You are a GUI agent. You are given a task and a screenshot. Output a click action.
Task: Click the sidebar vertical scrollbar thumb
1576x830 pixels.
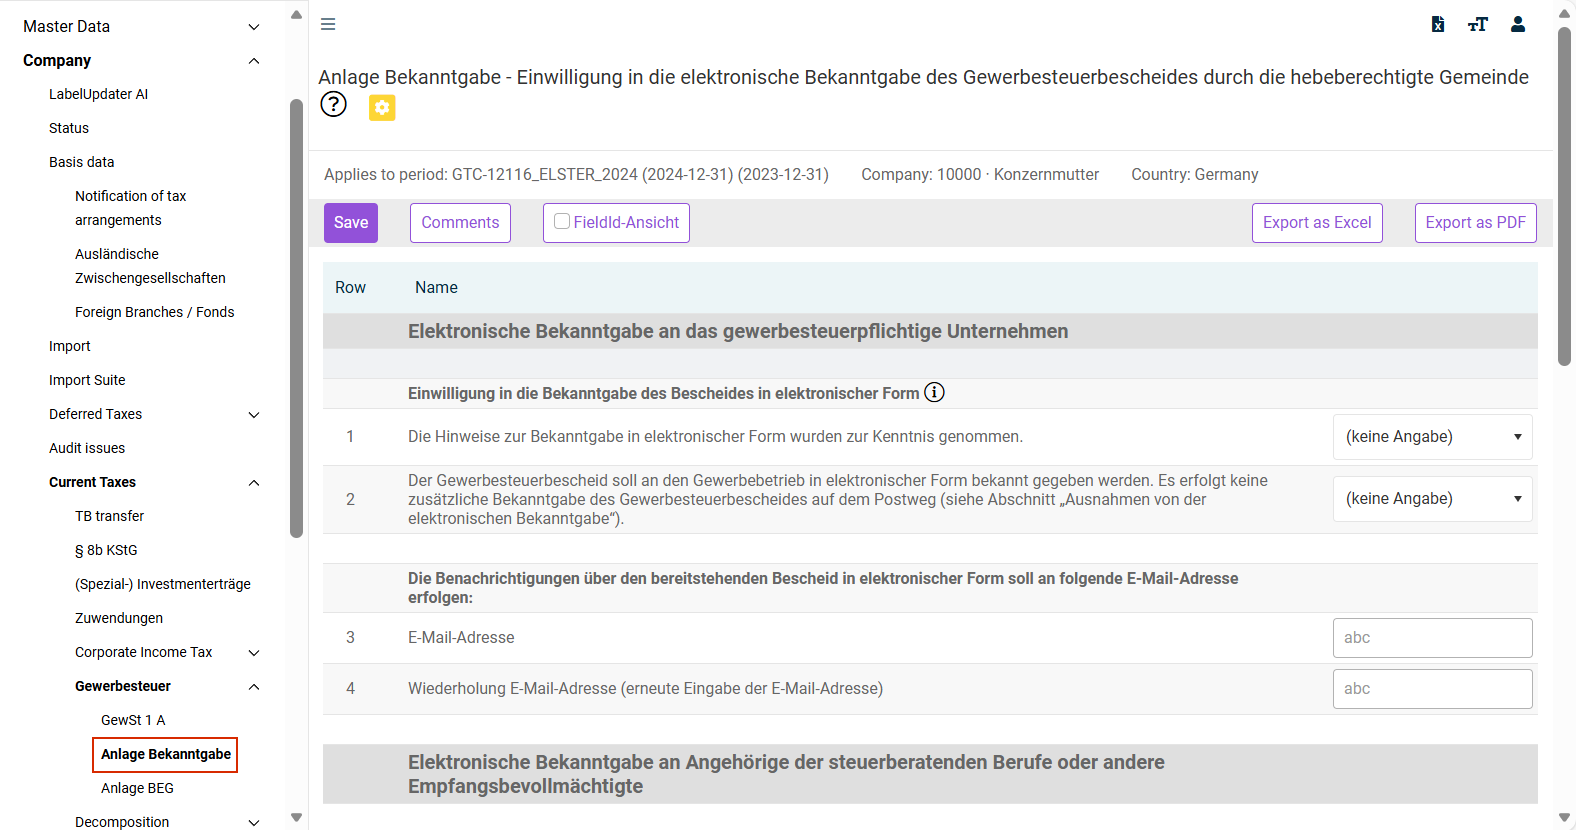[x=296, y=318]
